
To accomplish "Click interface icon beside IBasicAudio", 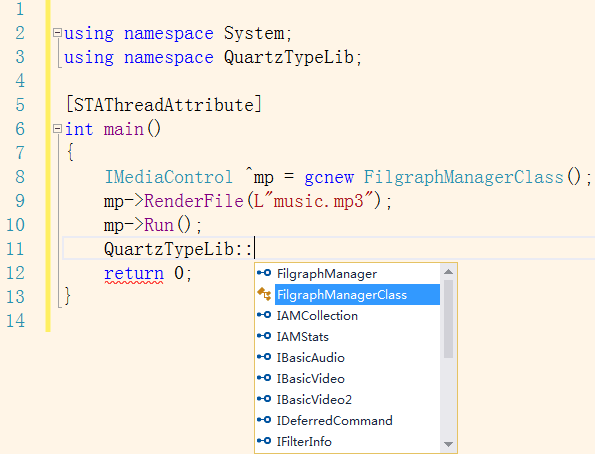I will [264, 357].
